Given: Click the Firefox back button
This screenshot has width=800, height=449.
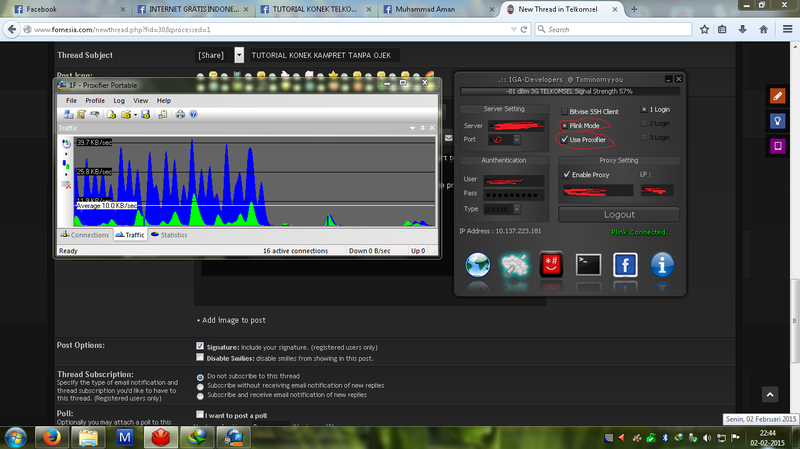Looking at the screenshot, I should [x=12, y=30].
